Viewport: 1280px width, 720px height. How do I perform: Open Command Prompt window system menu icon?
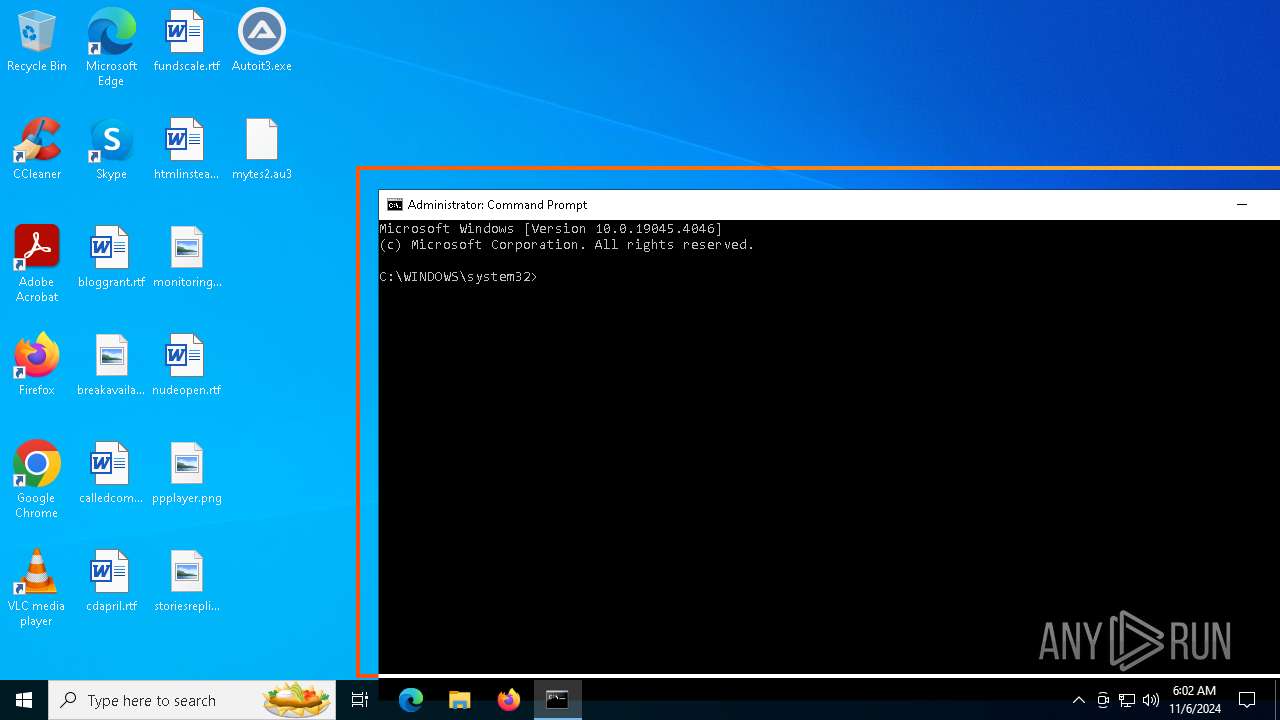395,205
